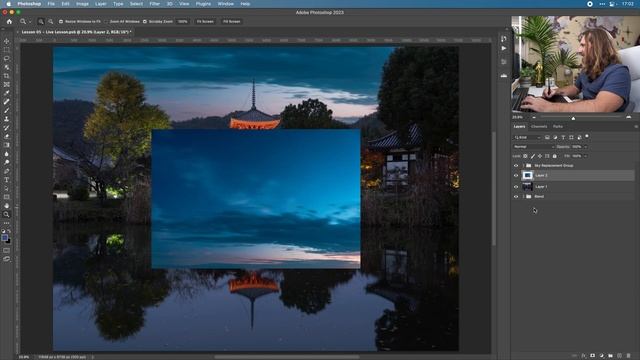640x360 pixels.
Task: Select the Hand tool
Action: point(7,206)
